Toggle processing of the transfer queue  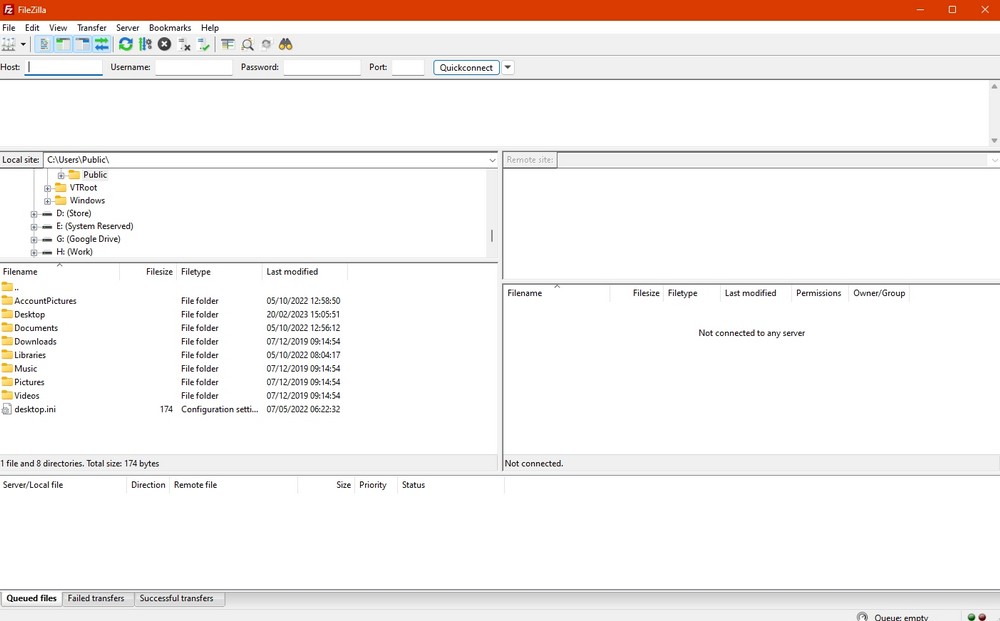tap(145, 44)
